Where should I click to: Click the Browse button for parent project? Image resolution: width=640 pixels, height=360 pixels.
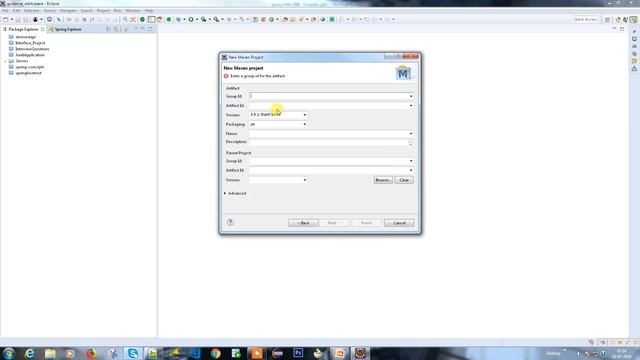pyautogui.click(x=383, y=180)
